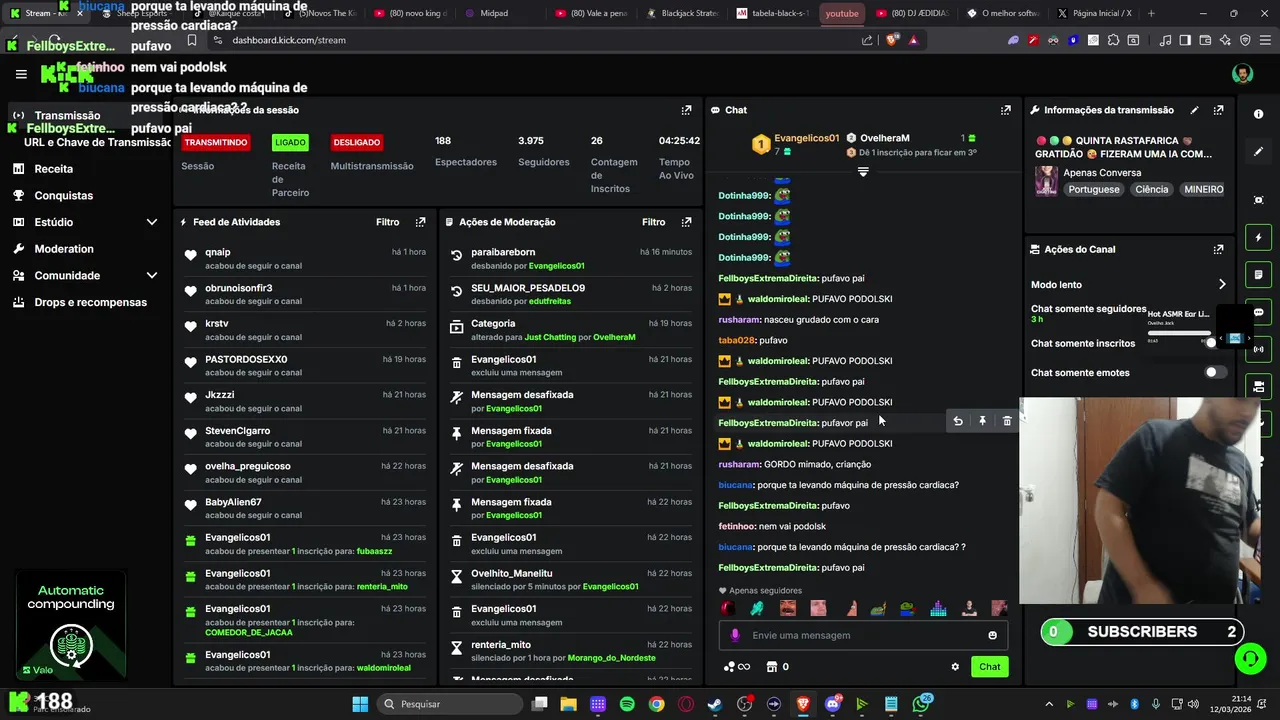
Task: Toggle Chat somente emotes switch
Action: [x=1214, y=372]
